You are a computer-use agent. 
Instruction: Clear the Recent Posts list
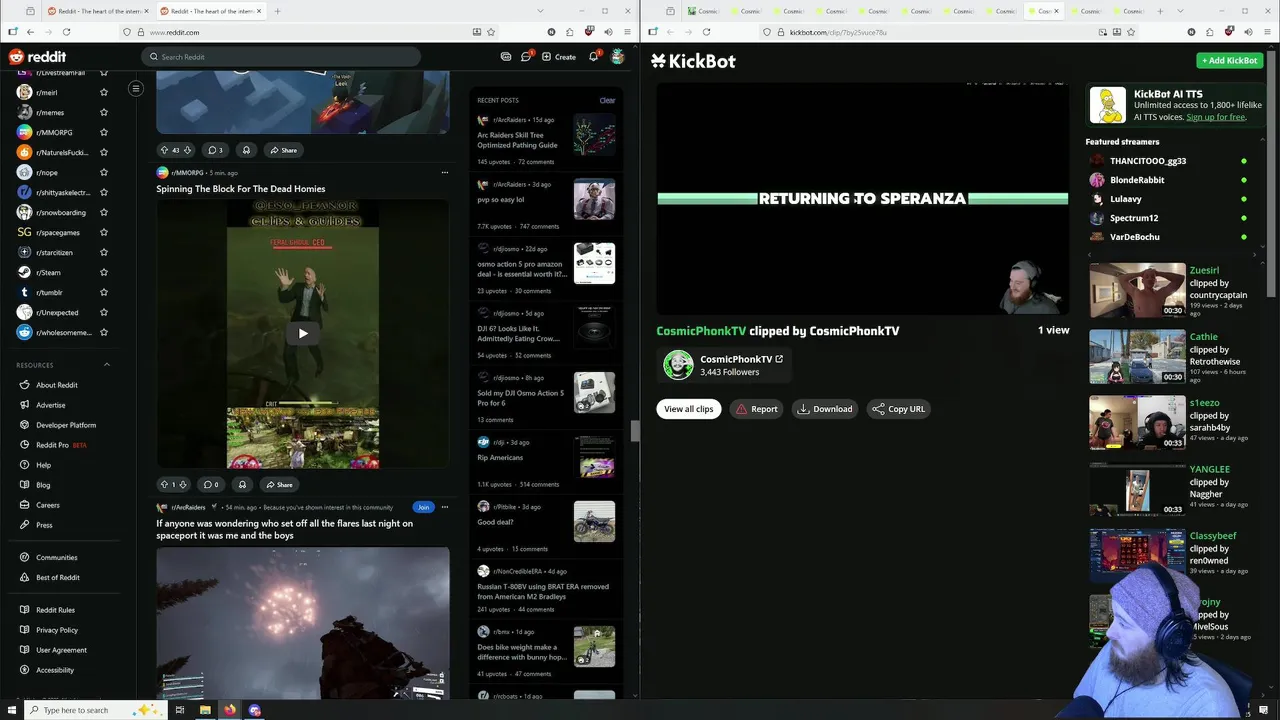(x=607, y=100)
